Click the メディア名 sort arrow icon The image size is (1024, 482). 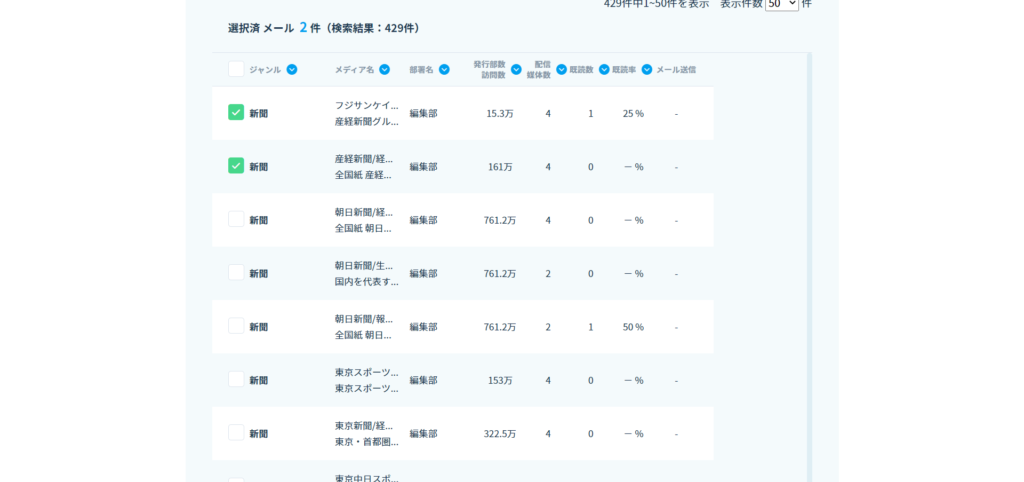(385, 70)
